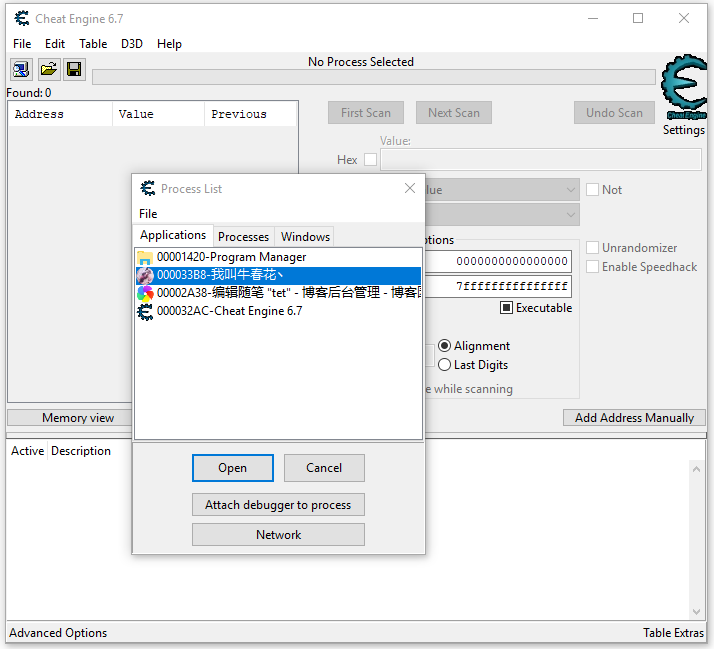The width and height of the screenshot is (714, 649).
Task: Enable the Not checkbox
Action: pos(592,189)
